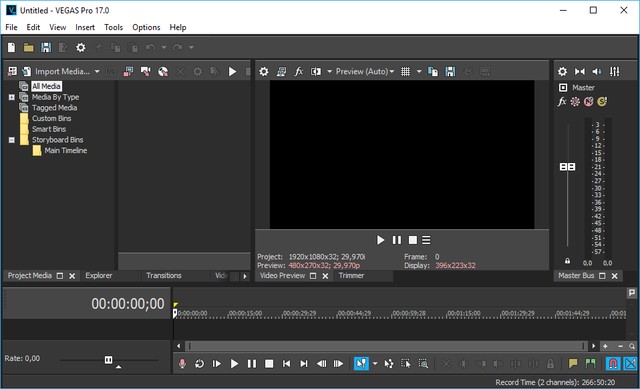The height and width of the screenshot is (389, 640).
Task: Open the Options menu
Action: coord(146,27)
